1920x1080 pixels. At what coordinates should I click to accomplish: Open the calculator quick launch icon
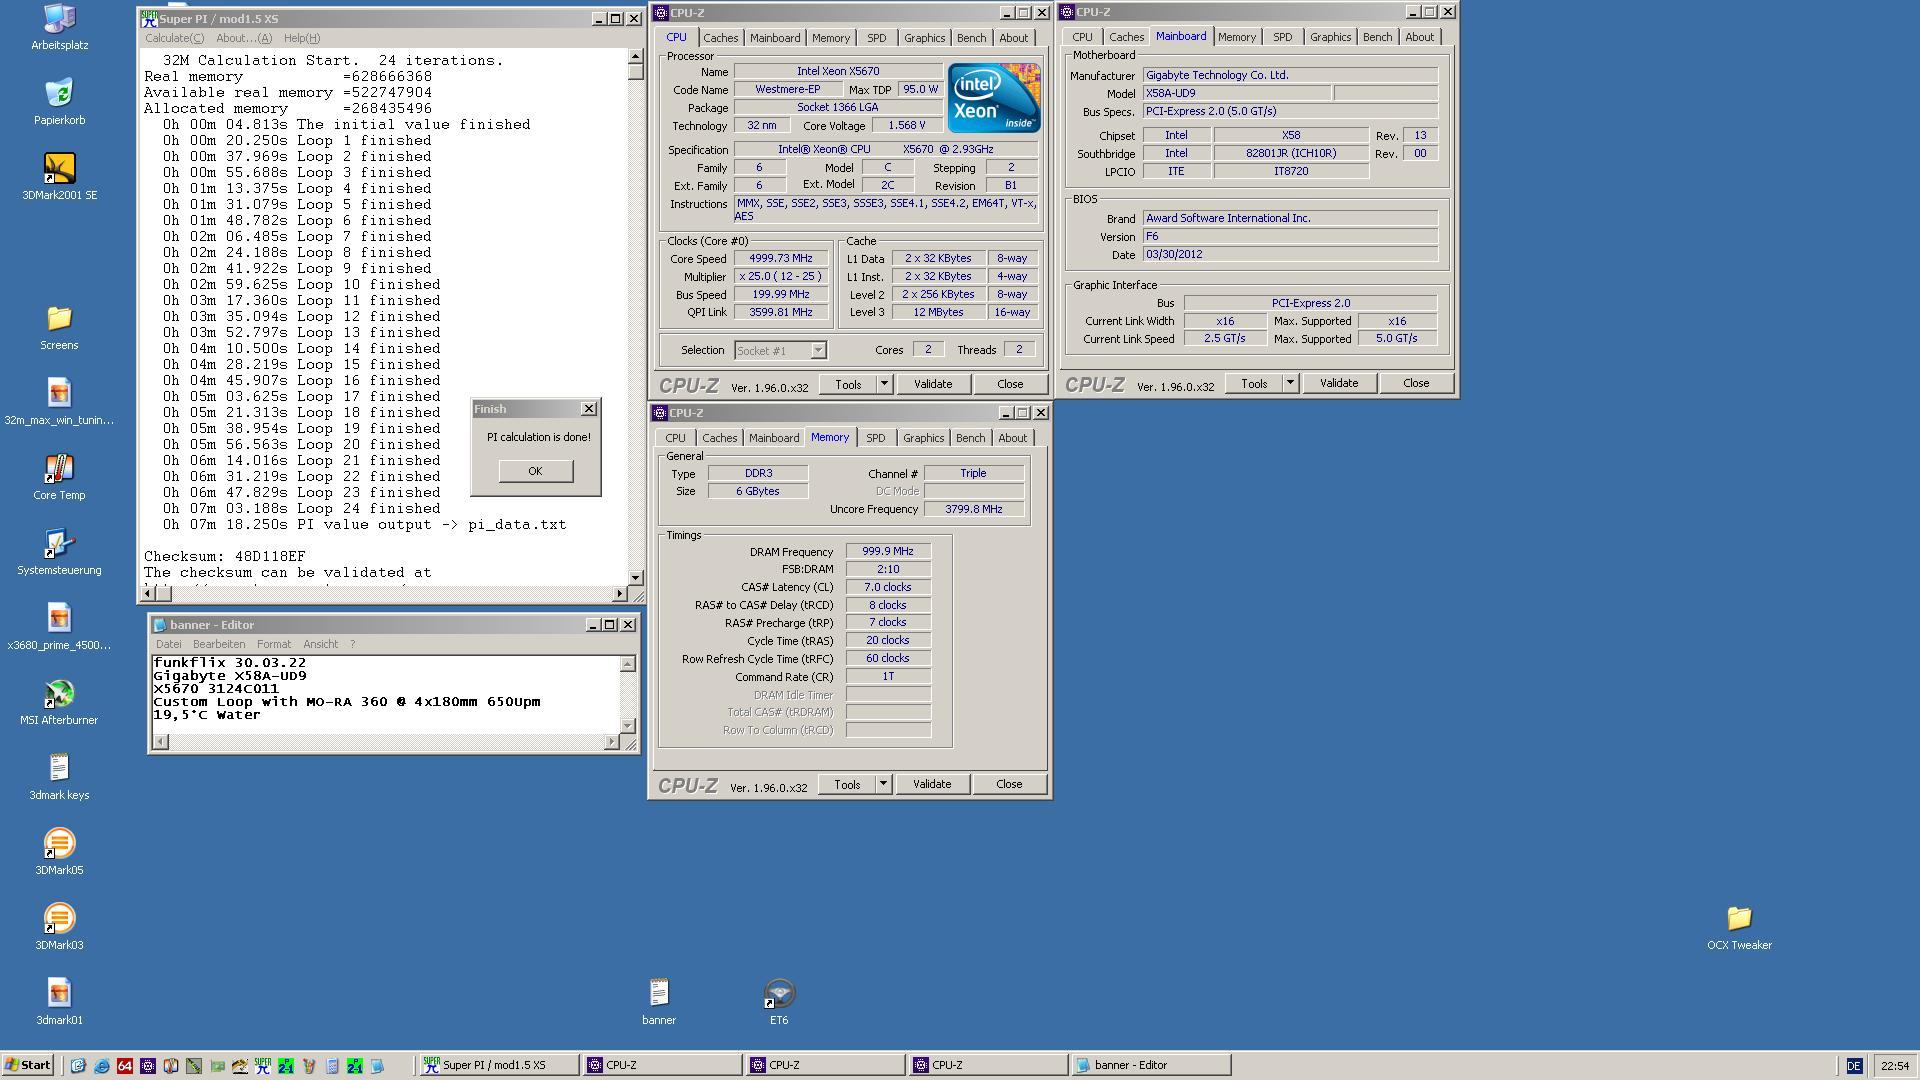(332, 1066)
